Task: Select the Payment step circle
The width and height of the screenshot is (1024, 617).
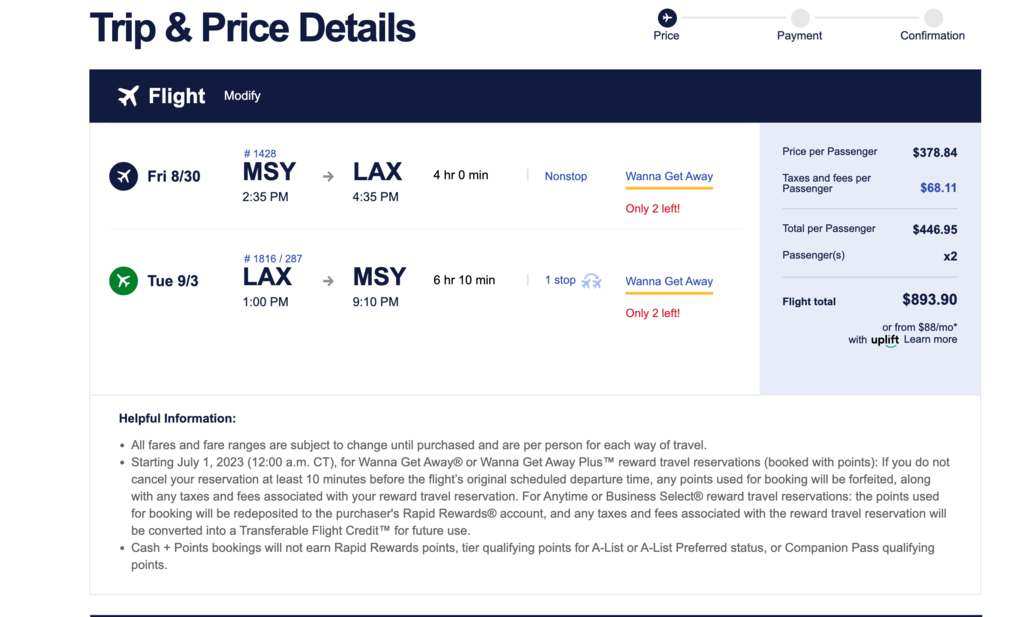Action: click(x=800, y=17)
